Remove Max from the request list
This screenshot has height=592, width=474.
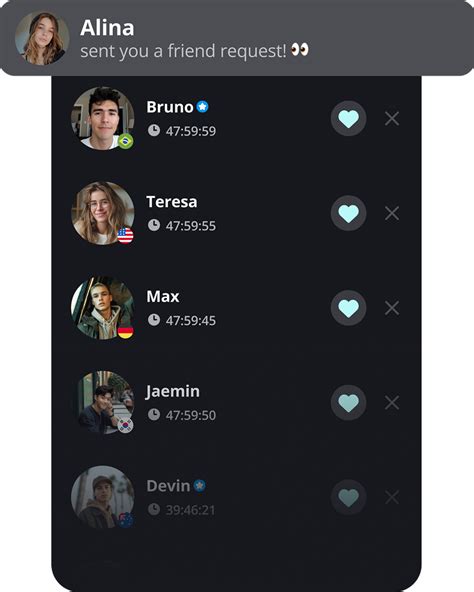[392, 308]
